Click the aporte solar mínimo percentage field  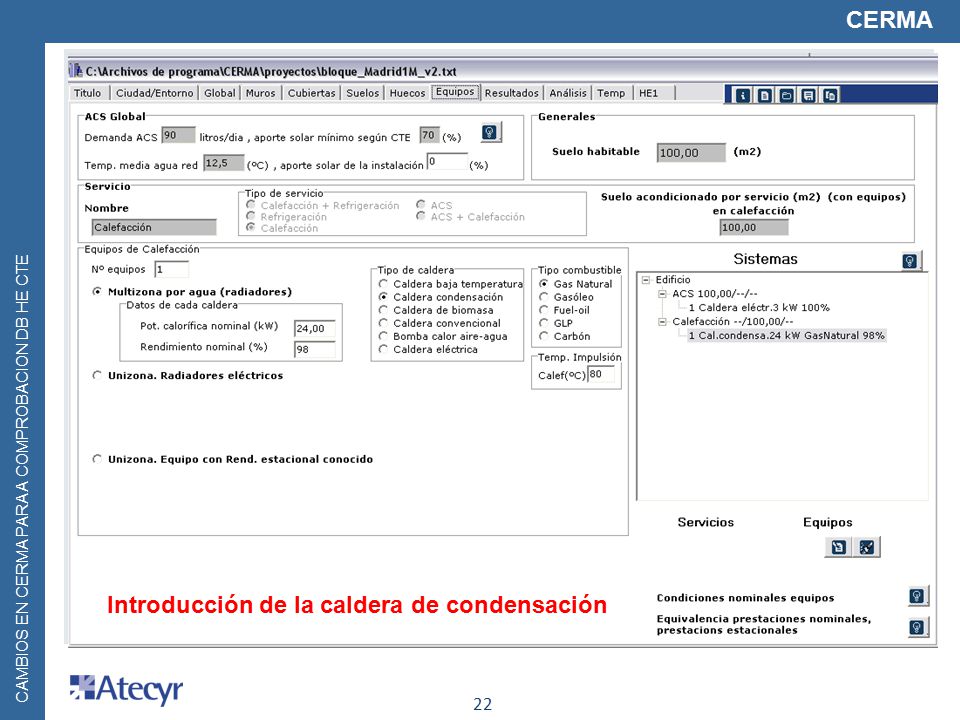tap(429, 135)
